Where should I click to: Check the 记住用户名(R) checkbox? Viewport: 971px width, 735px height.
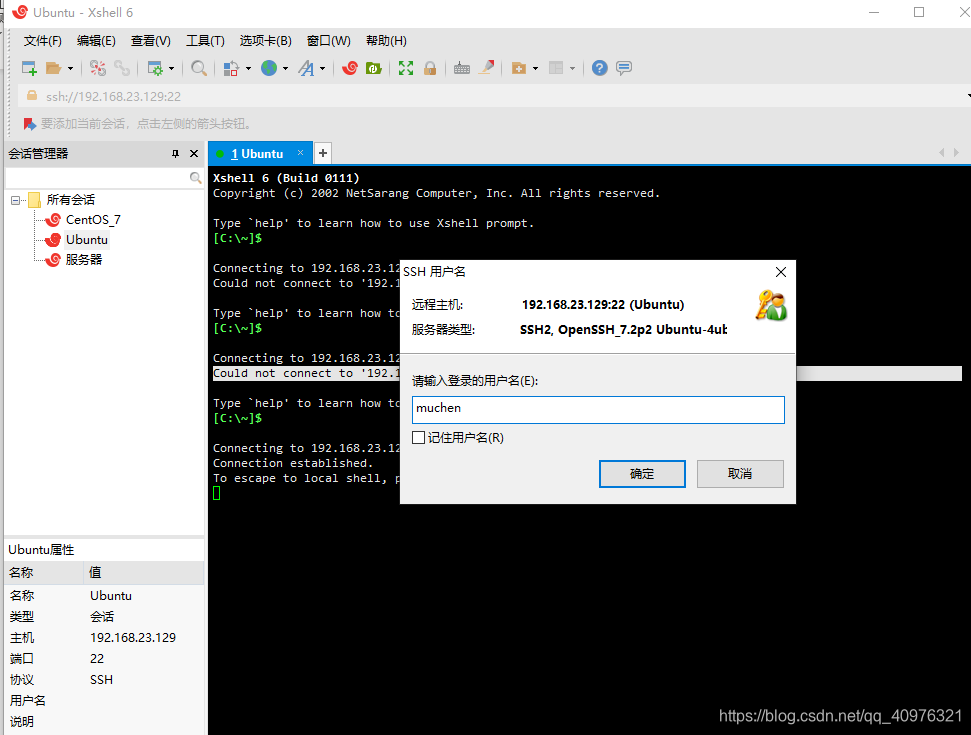419,438
